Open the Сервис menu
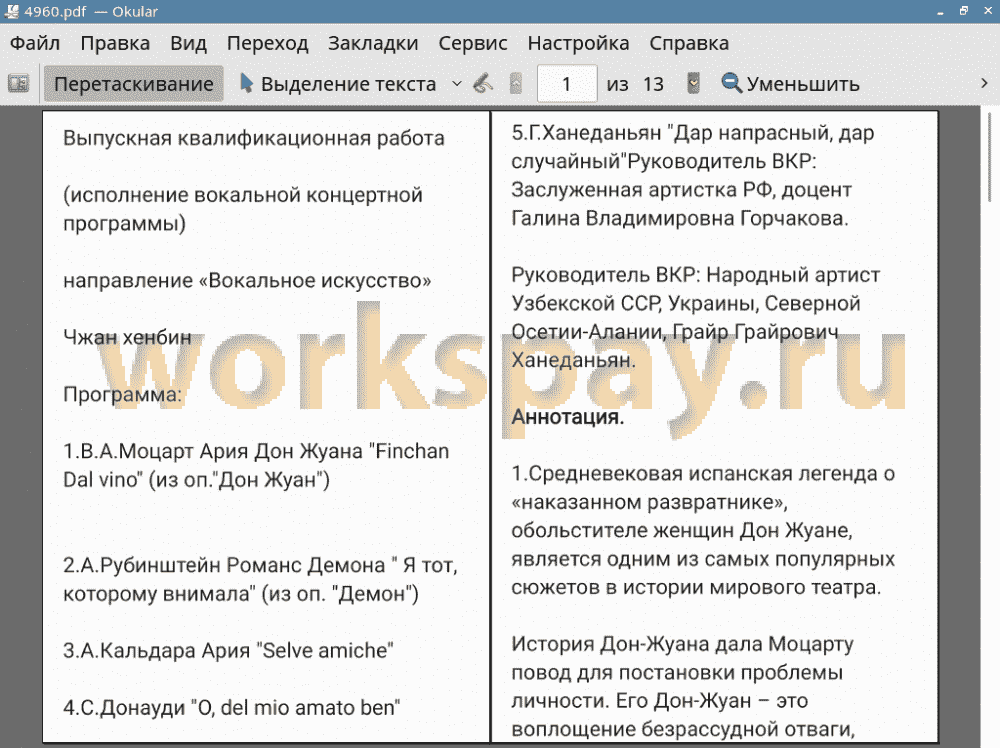Image resolution: width=1000 pixels, height=748 pixels. tap(473, 43)
